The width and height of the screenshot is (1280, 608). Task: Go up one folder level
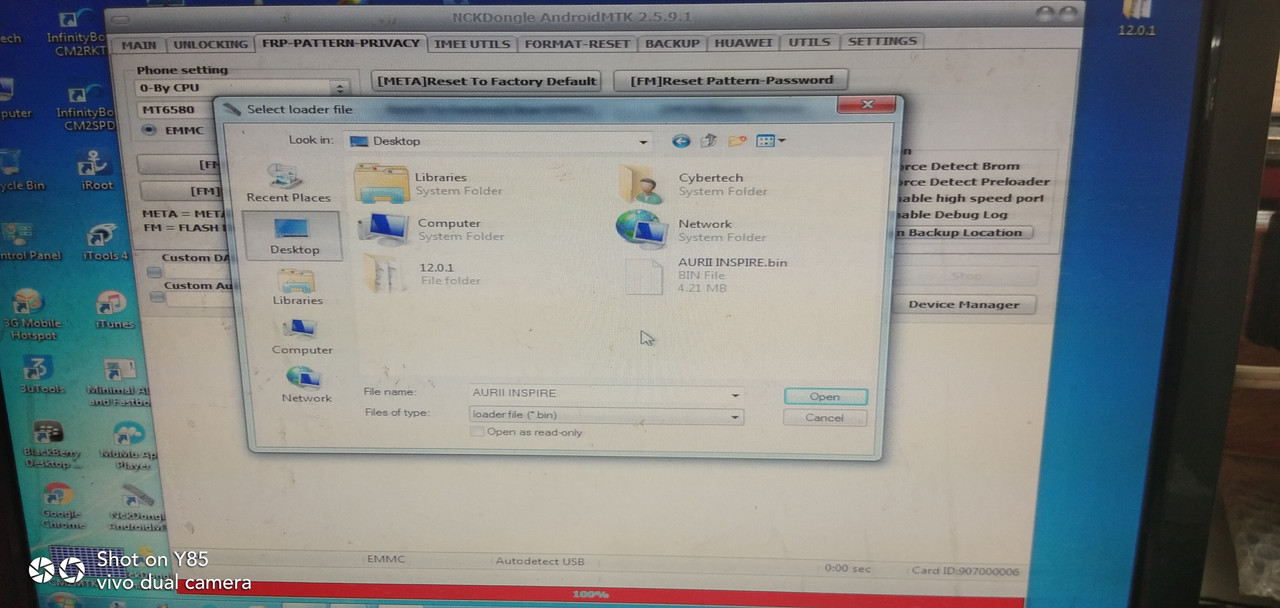click(x=709, y=141)
